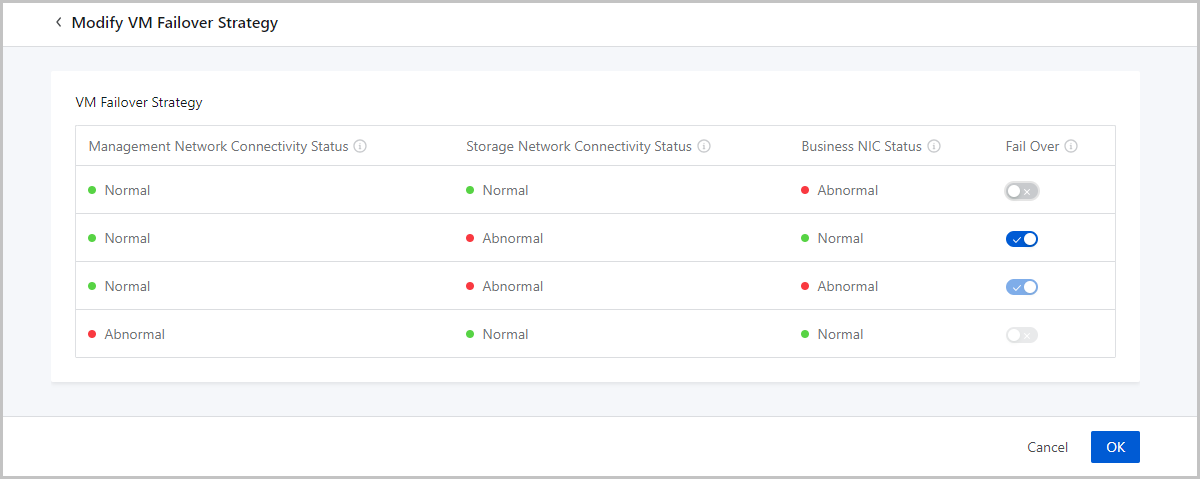Click the back arrow beside Modify VM Failover Strategy

(58, 22)
